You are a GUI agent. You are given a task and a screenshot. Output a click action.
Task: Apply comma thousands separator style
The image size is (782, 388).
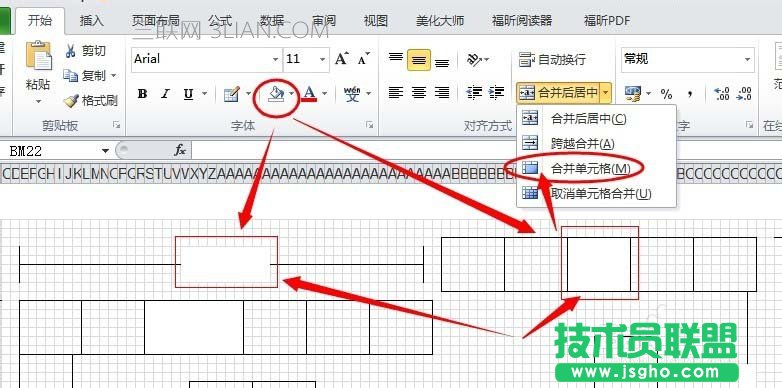(690, 93)
